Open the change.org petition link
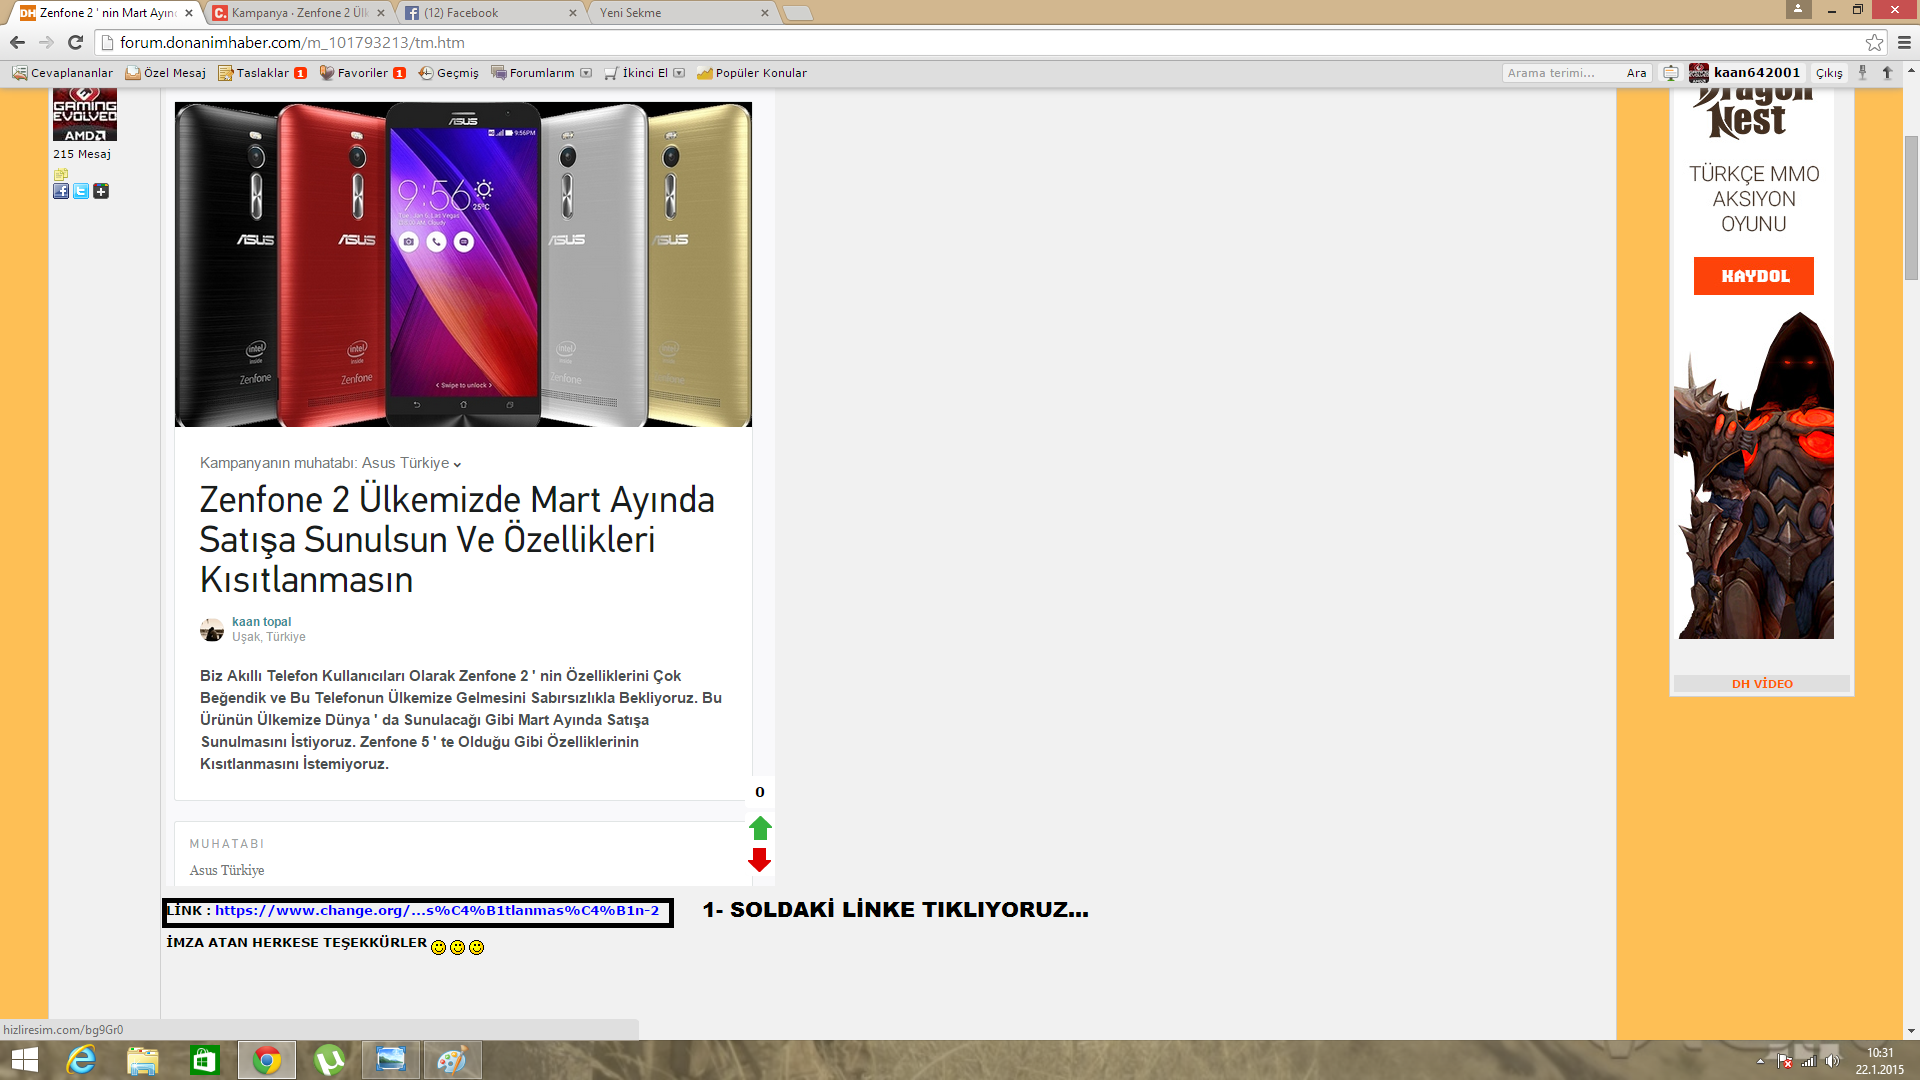Viewport: 1920px width, 1080px height. pos(437,911)
